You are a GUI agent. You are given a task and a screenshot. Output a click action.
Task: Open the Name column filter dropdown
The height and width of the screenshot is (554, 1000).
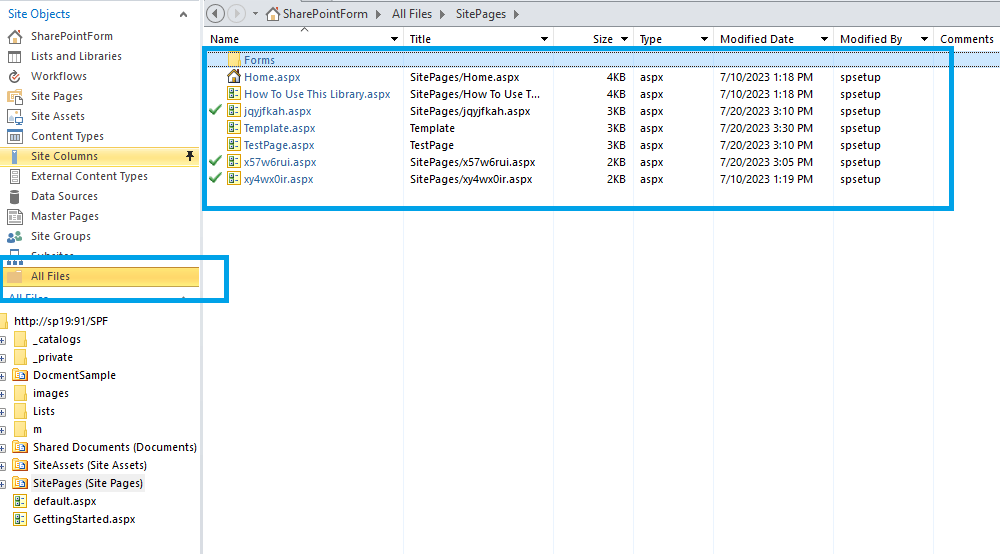(394, 39)
